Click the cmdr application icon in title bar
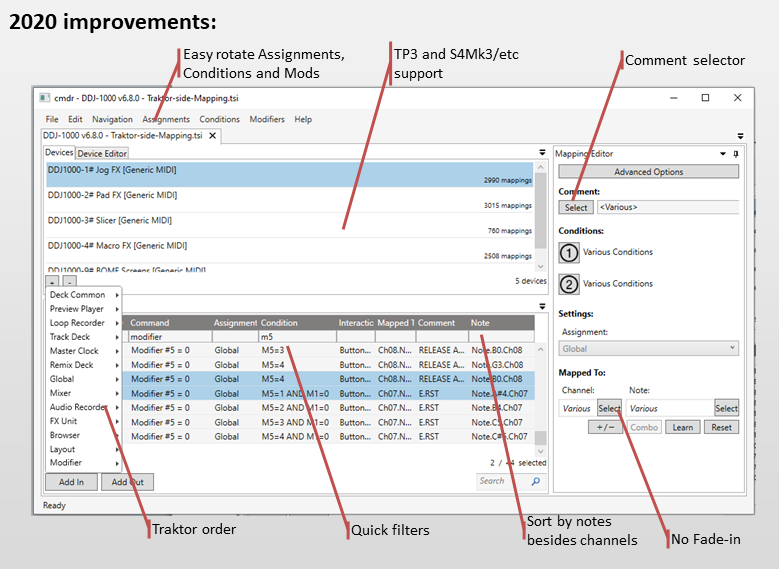Image resolution: width=779 pixels, height=569 pixels. coord(45,98)
